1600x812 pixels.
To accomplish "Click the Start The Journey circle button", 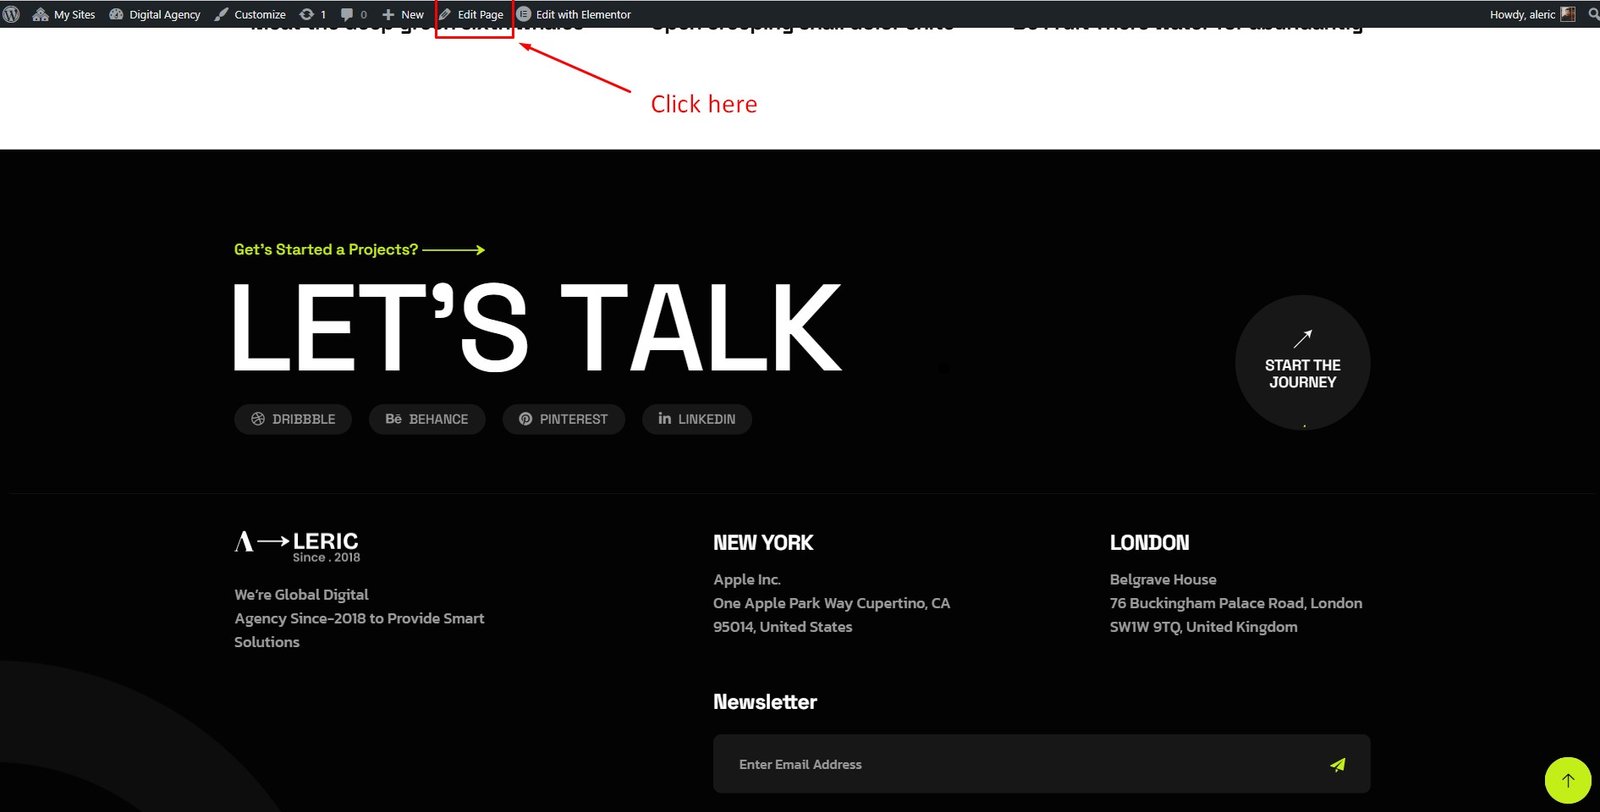I will tap(1302, 363).
